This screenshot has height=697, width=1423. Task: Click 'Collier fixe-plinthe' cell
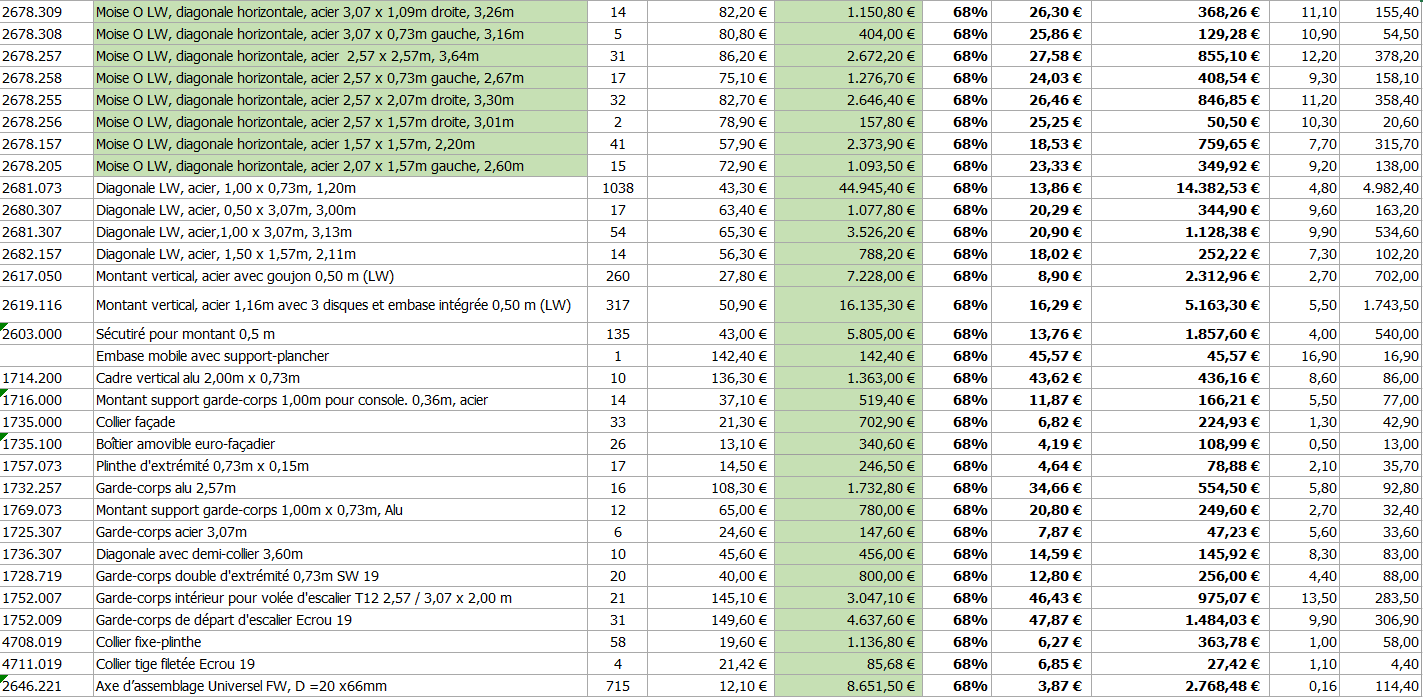coord(340,642)
